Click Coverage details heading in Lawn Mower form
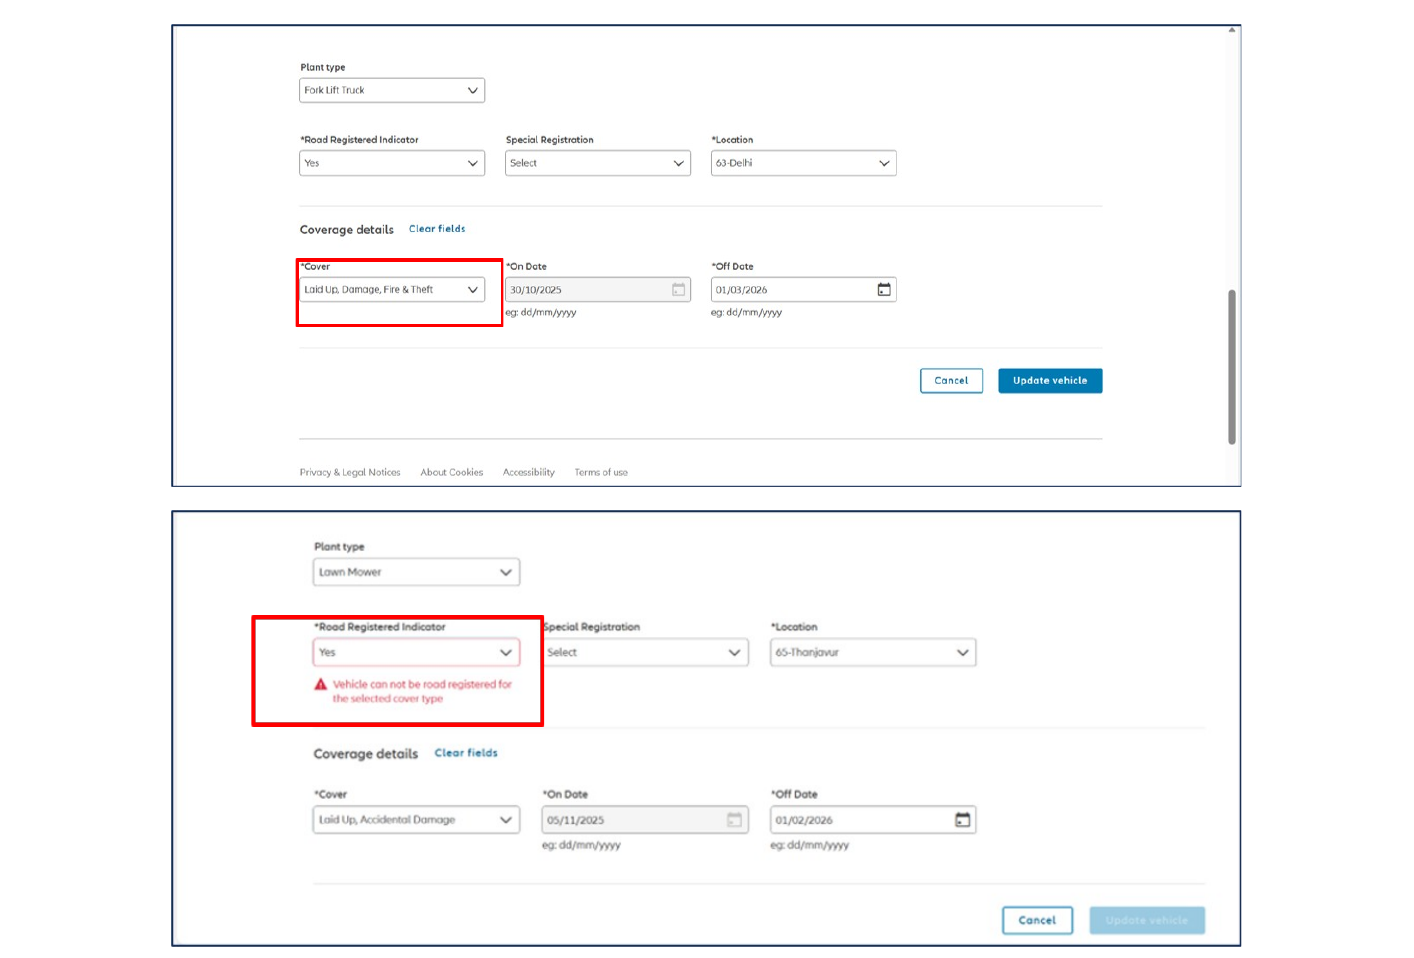Image resolution: width=1414 pixels, height=958 pixels. click(x=366, y=754)
